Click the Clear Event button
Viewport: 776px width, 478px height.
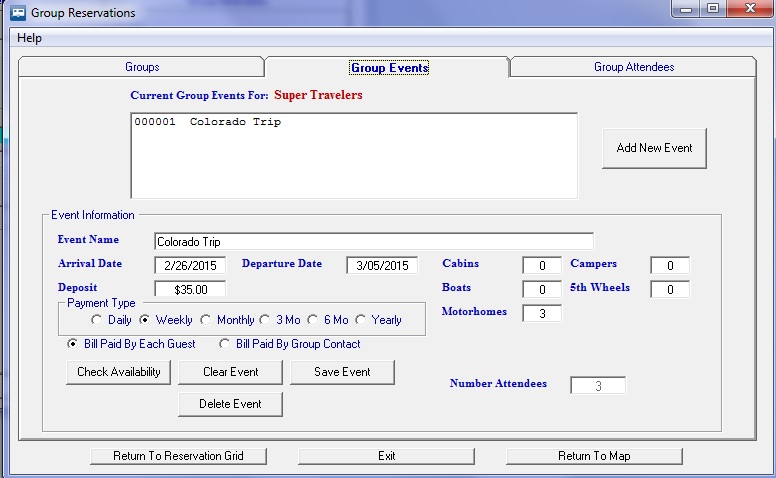pos(230,372)
